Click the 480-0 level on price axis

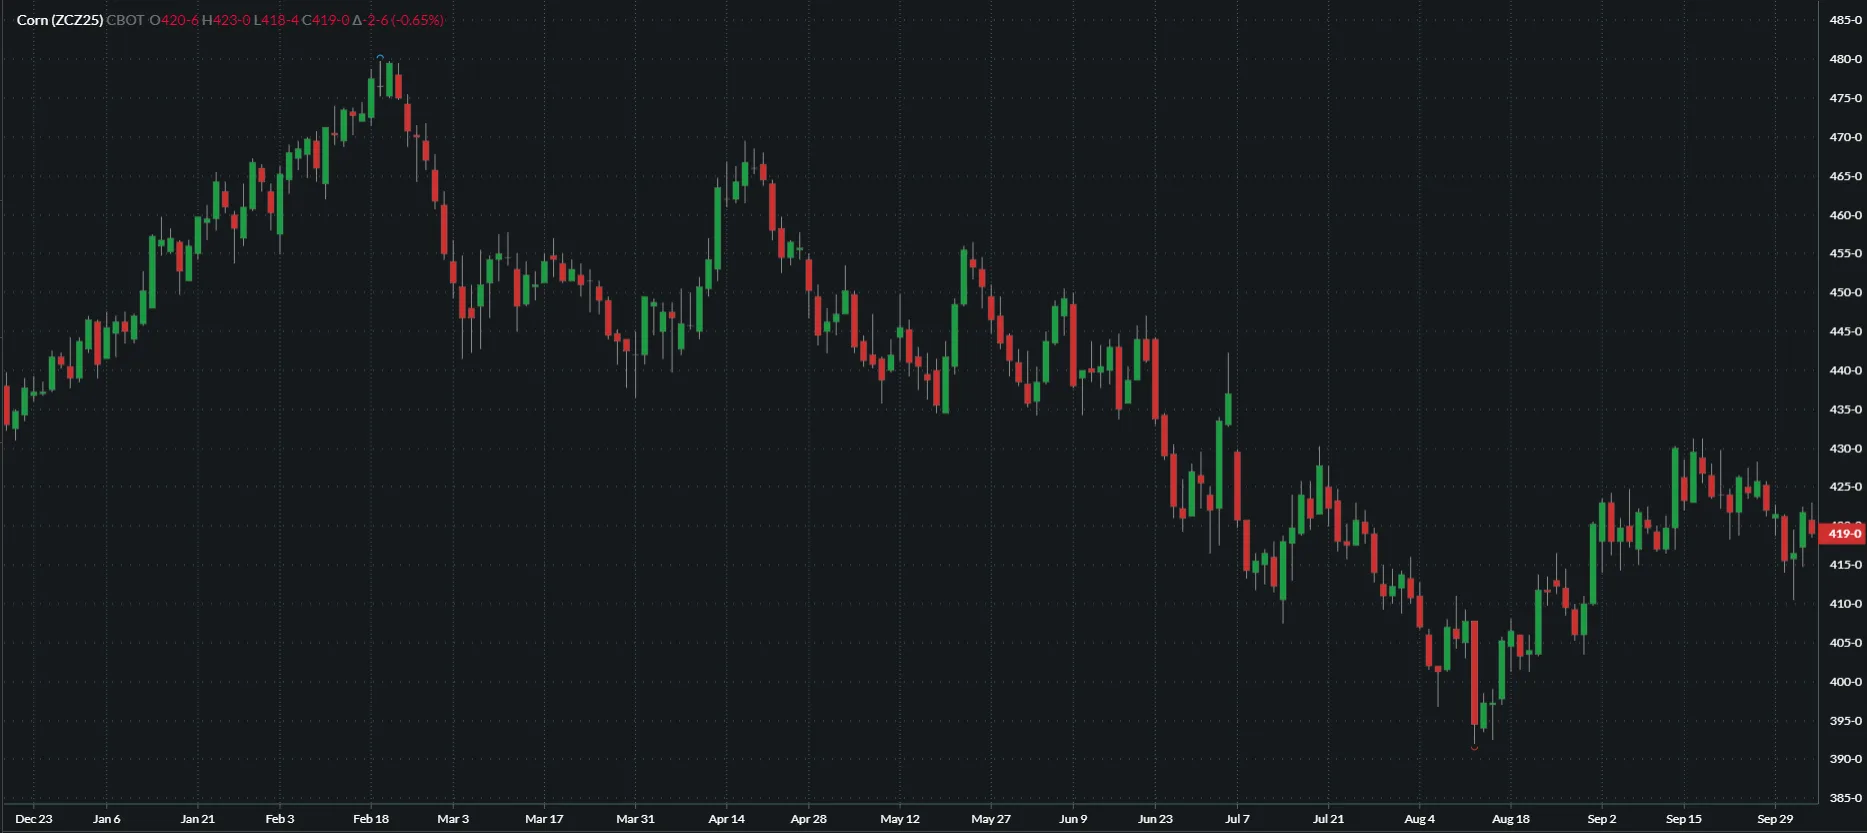coord(1845,59)
